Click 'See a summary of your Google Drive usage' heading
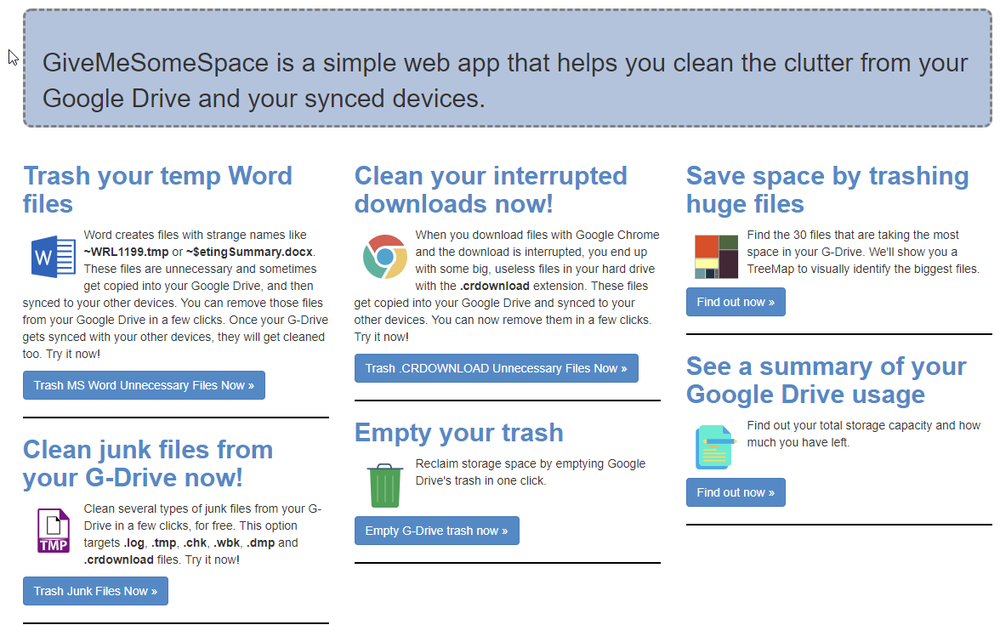Screen dimensions: 1000x642 tap(827, 380)
